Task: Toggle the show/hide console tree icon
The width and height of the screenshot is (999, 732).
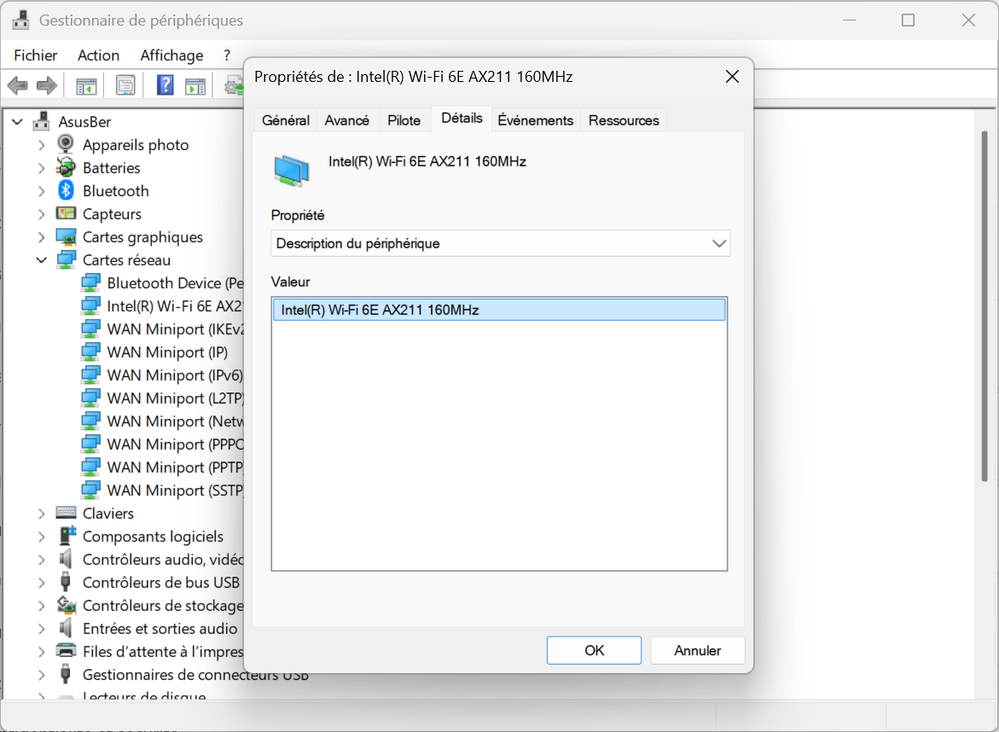Action: tap(86, 85)
